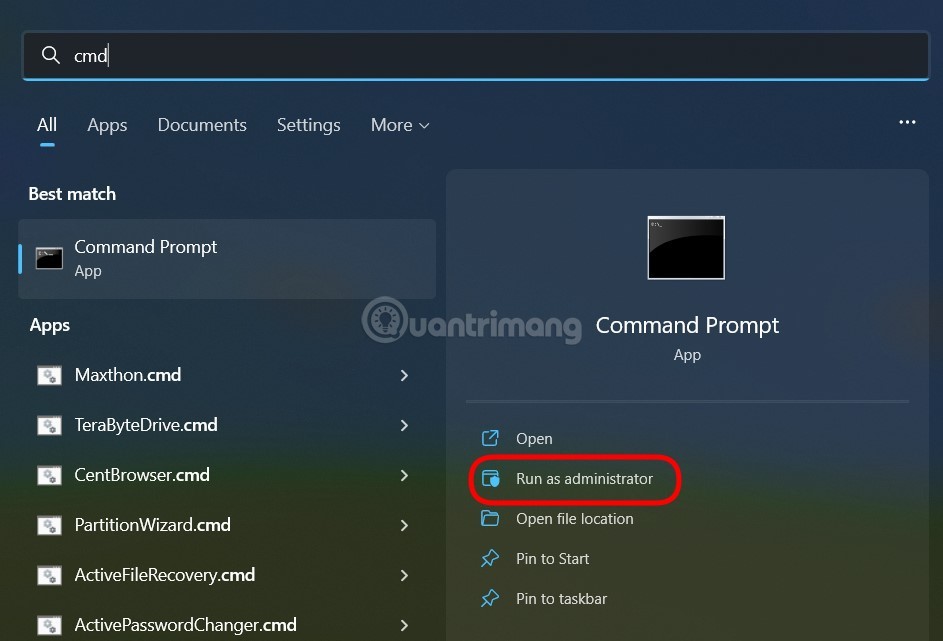The height and width of the screenshot is (641, 943).
Task: Choose Pin to taskbar
Action: [561, 599]
